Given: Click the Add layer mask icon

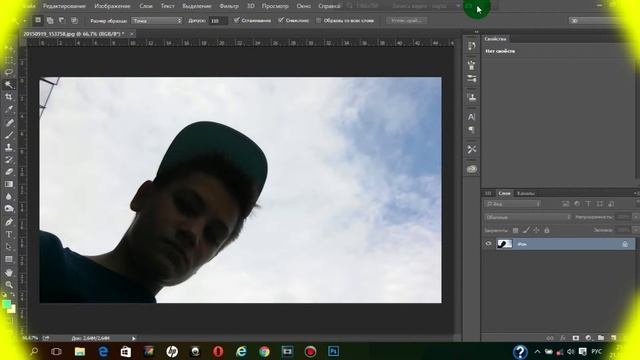Looking at the screenshot, I should point(576,338).
